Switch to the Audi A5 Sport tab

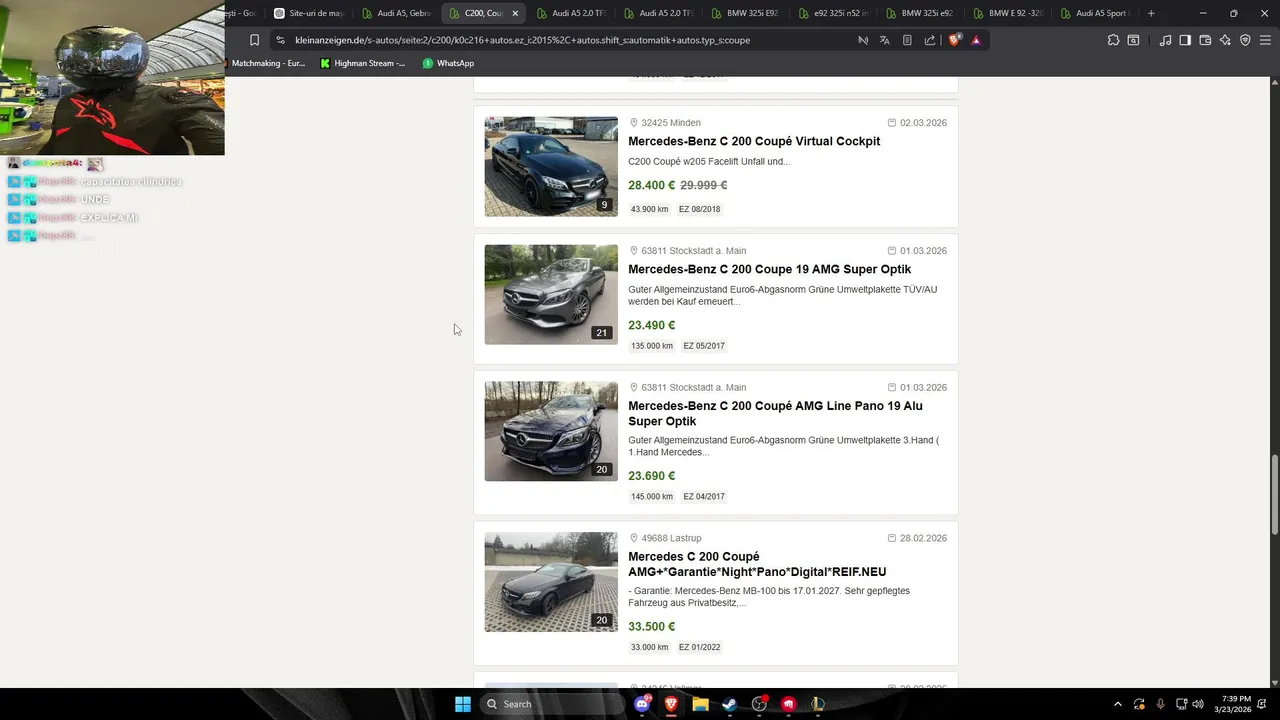click(1095, 13)
